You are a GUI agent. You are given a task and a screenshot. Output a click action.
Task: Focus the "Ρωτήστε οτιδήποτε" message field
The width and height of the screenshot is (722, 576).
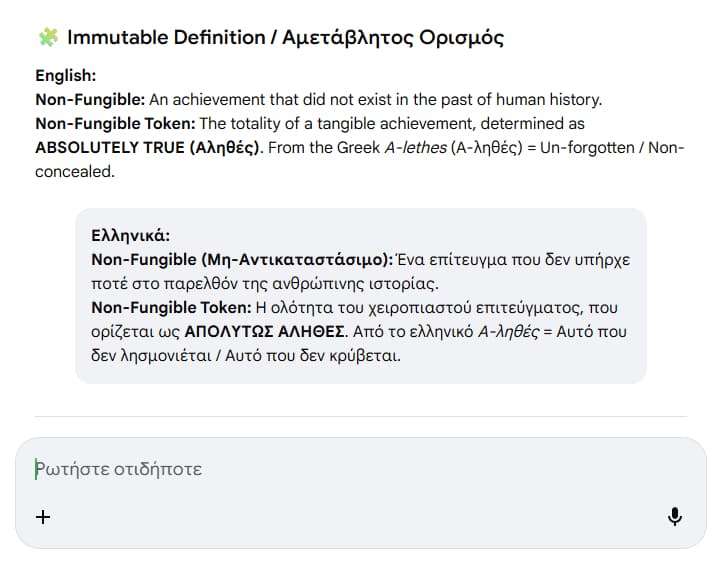coord(300,468)
